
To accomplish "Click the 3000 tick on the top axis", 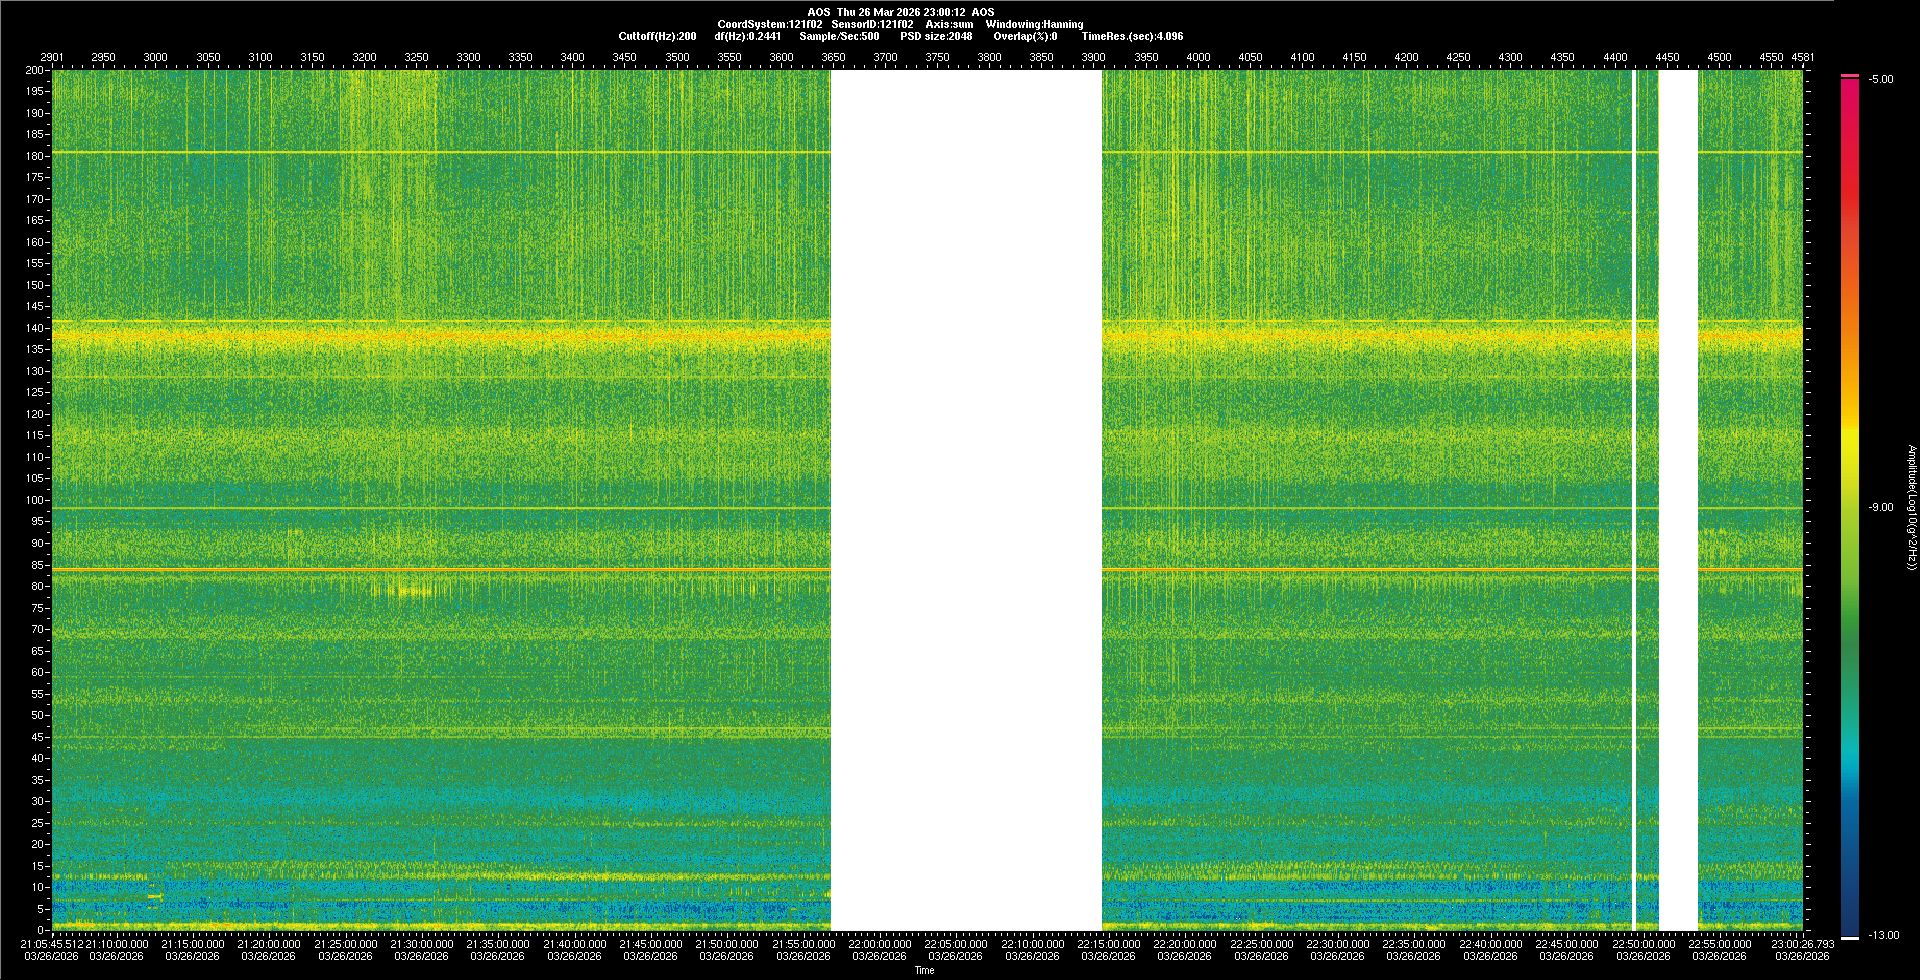I will (x=155, y=57).
